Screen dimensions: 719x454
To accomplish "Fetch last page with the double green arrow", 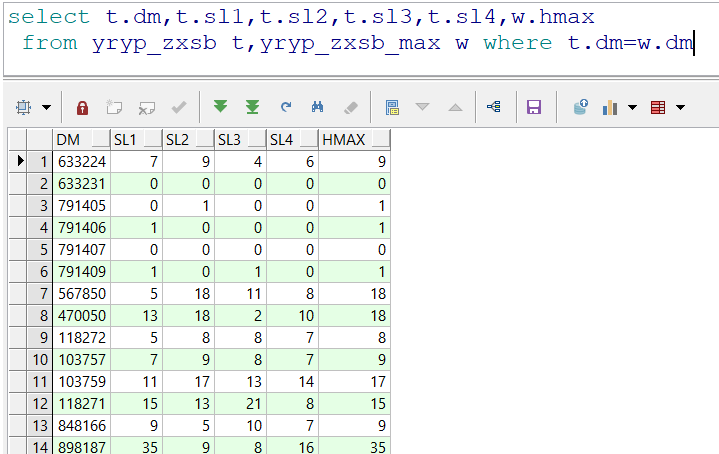I will click(x=252, y=107).
